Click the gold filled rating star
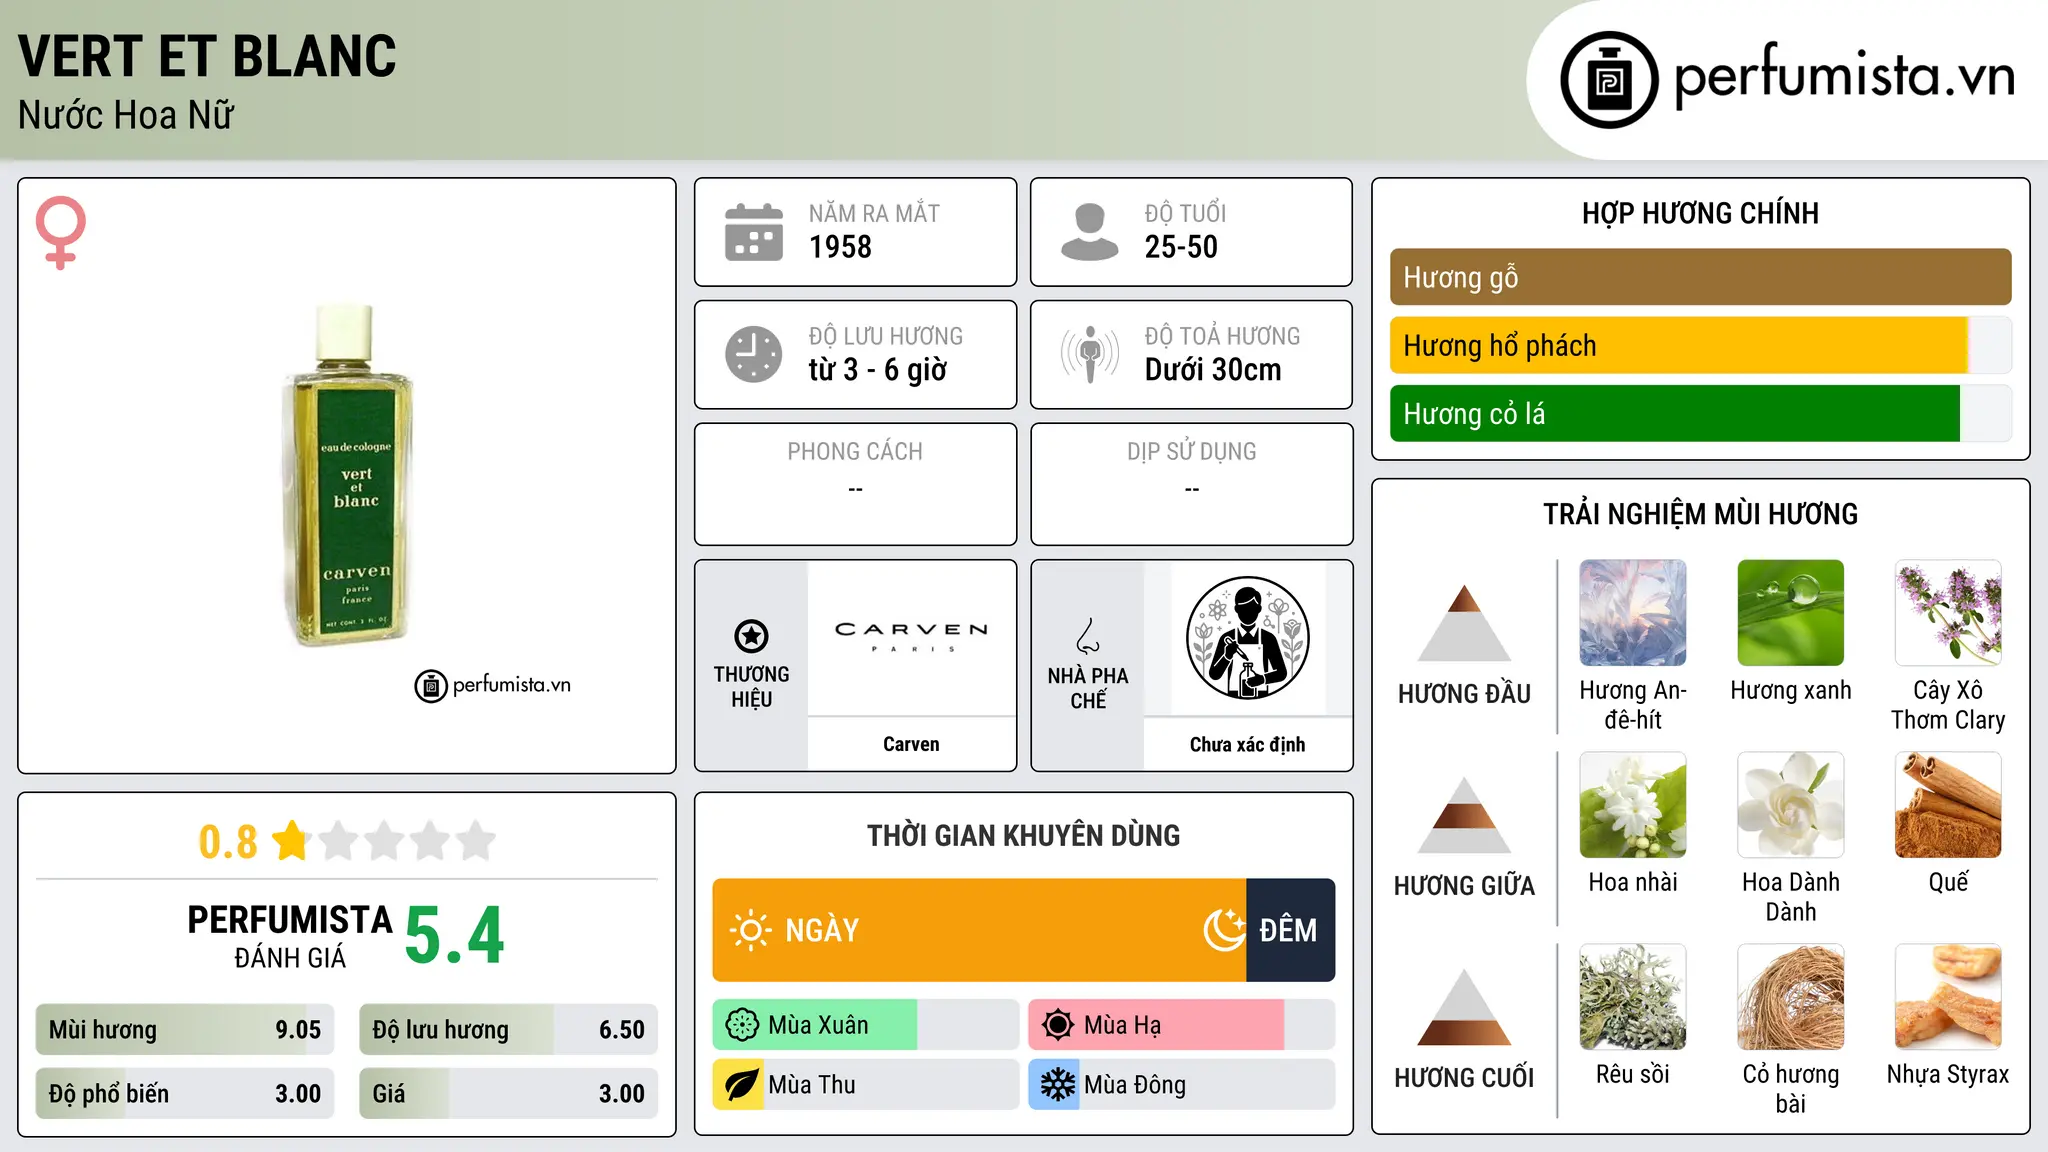 tap(291, 840)
